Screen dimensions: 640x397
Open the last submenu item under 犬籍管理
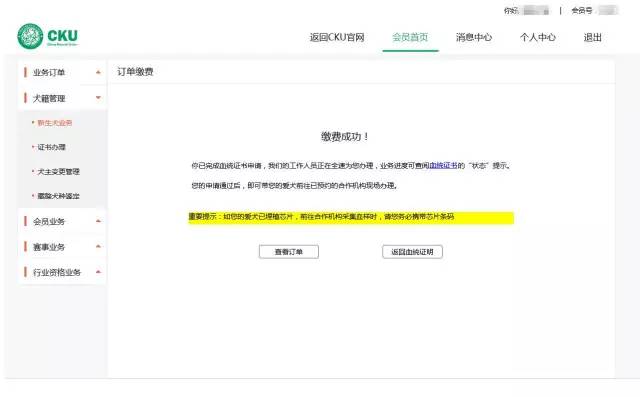(58, 196)
